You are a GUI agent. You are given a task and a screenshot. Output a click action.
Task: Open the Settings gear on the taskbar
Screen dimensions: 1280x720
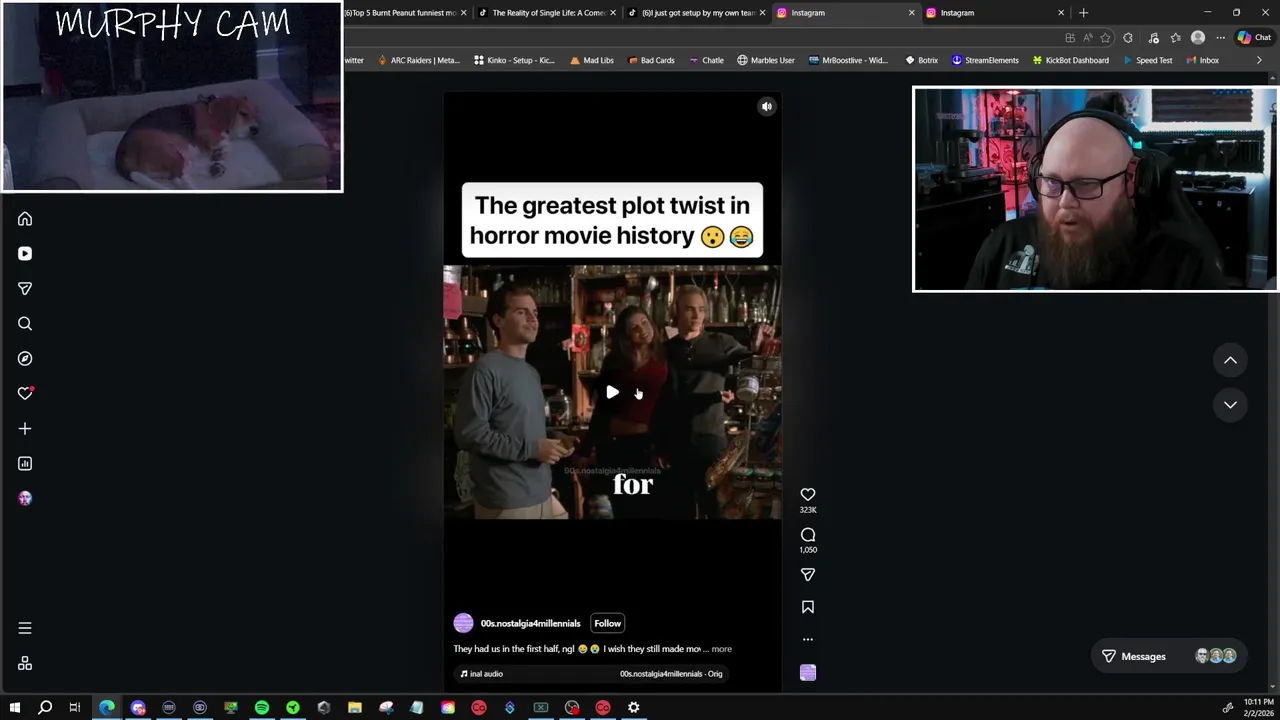634,708
